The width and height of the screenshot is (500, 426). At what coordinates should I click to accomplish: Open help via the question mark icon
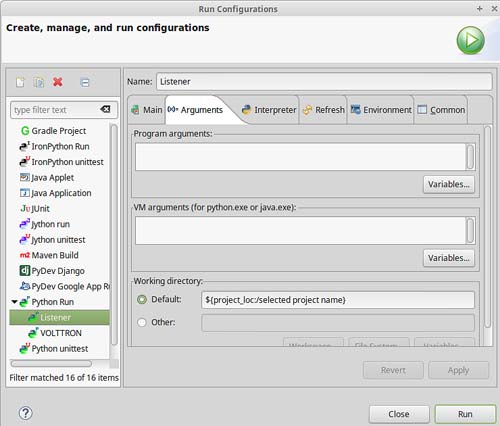(x=26, y=413)
